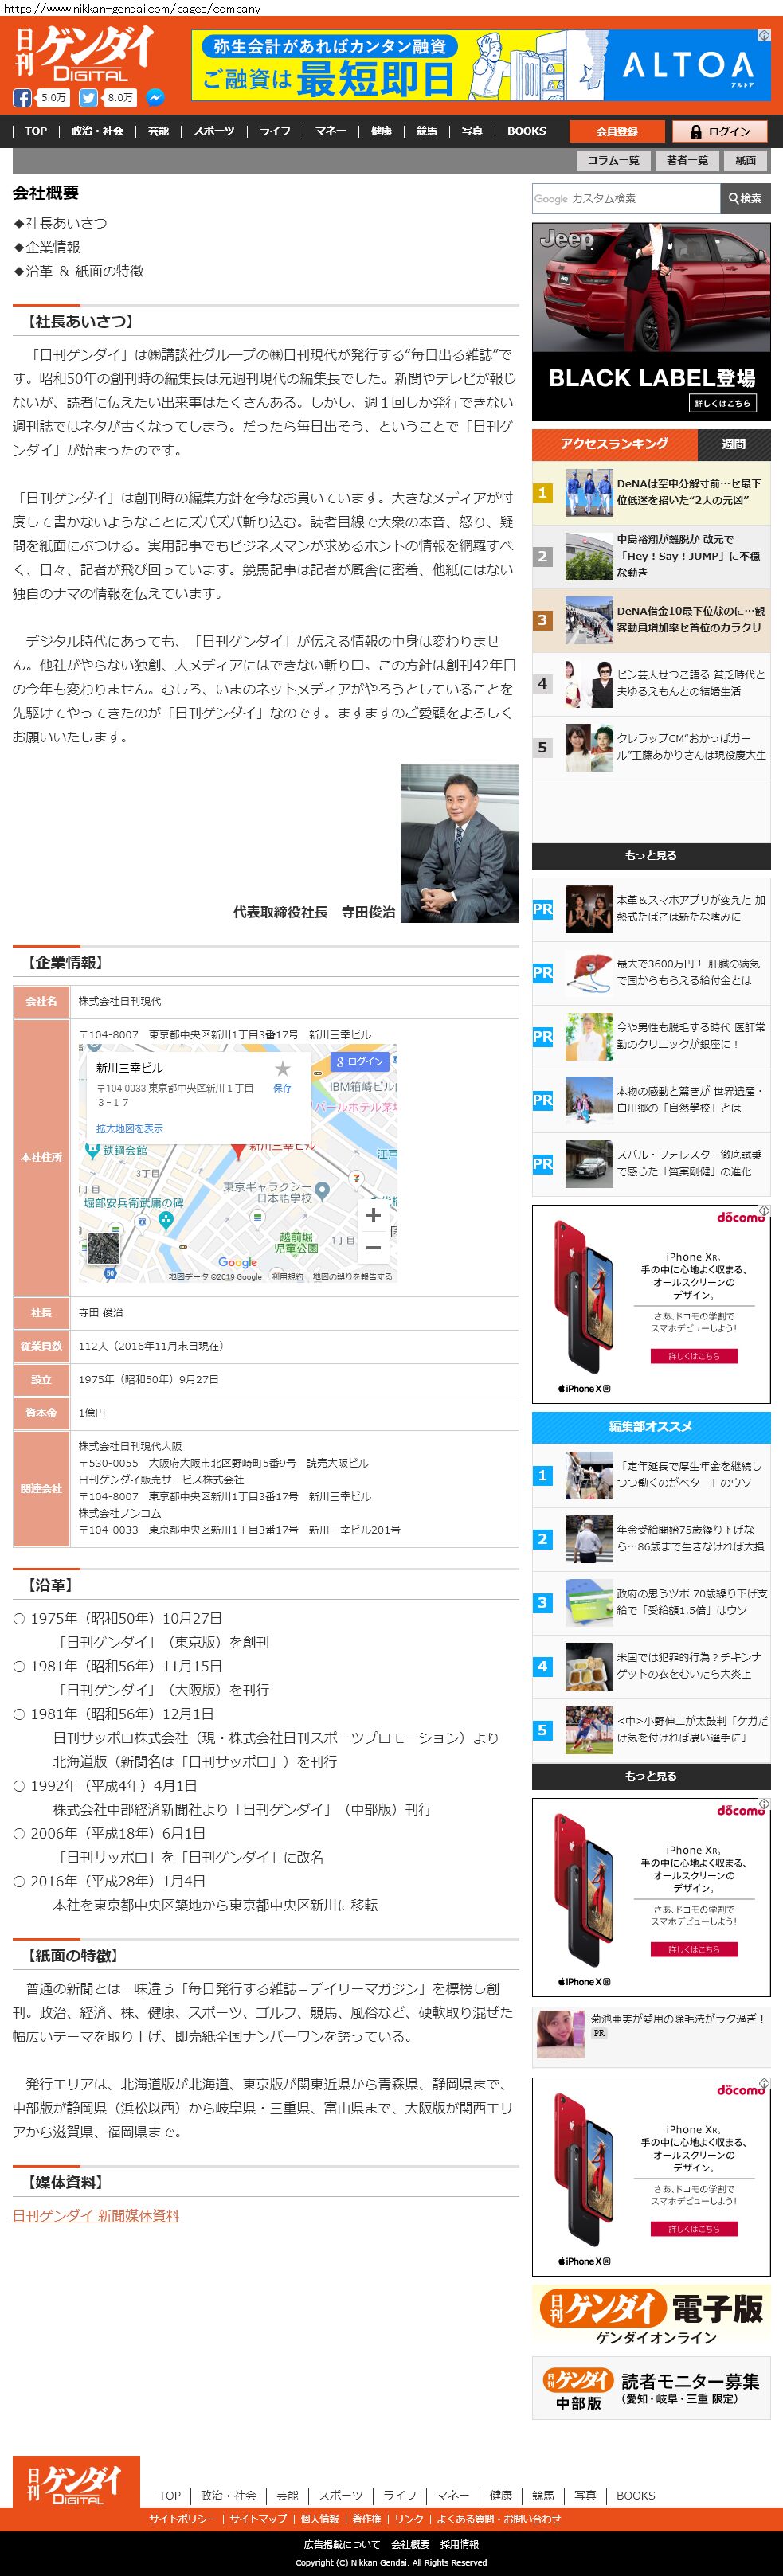Open rank 5 クレラップCM article
Image resolution: width=783 pixels, height=2576 pixels.
[651, 747]
